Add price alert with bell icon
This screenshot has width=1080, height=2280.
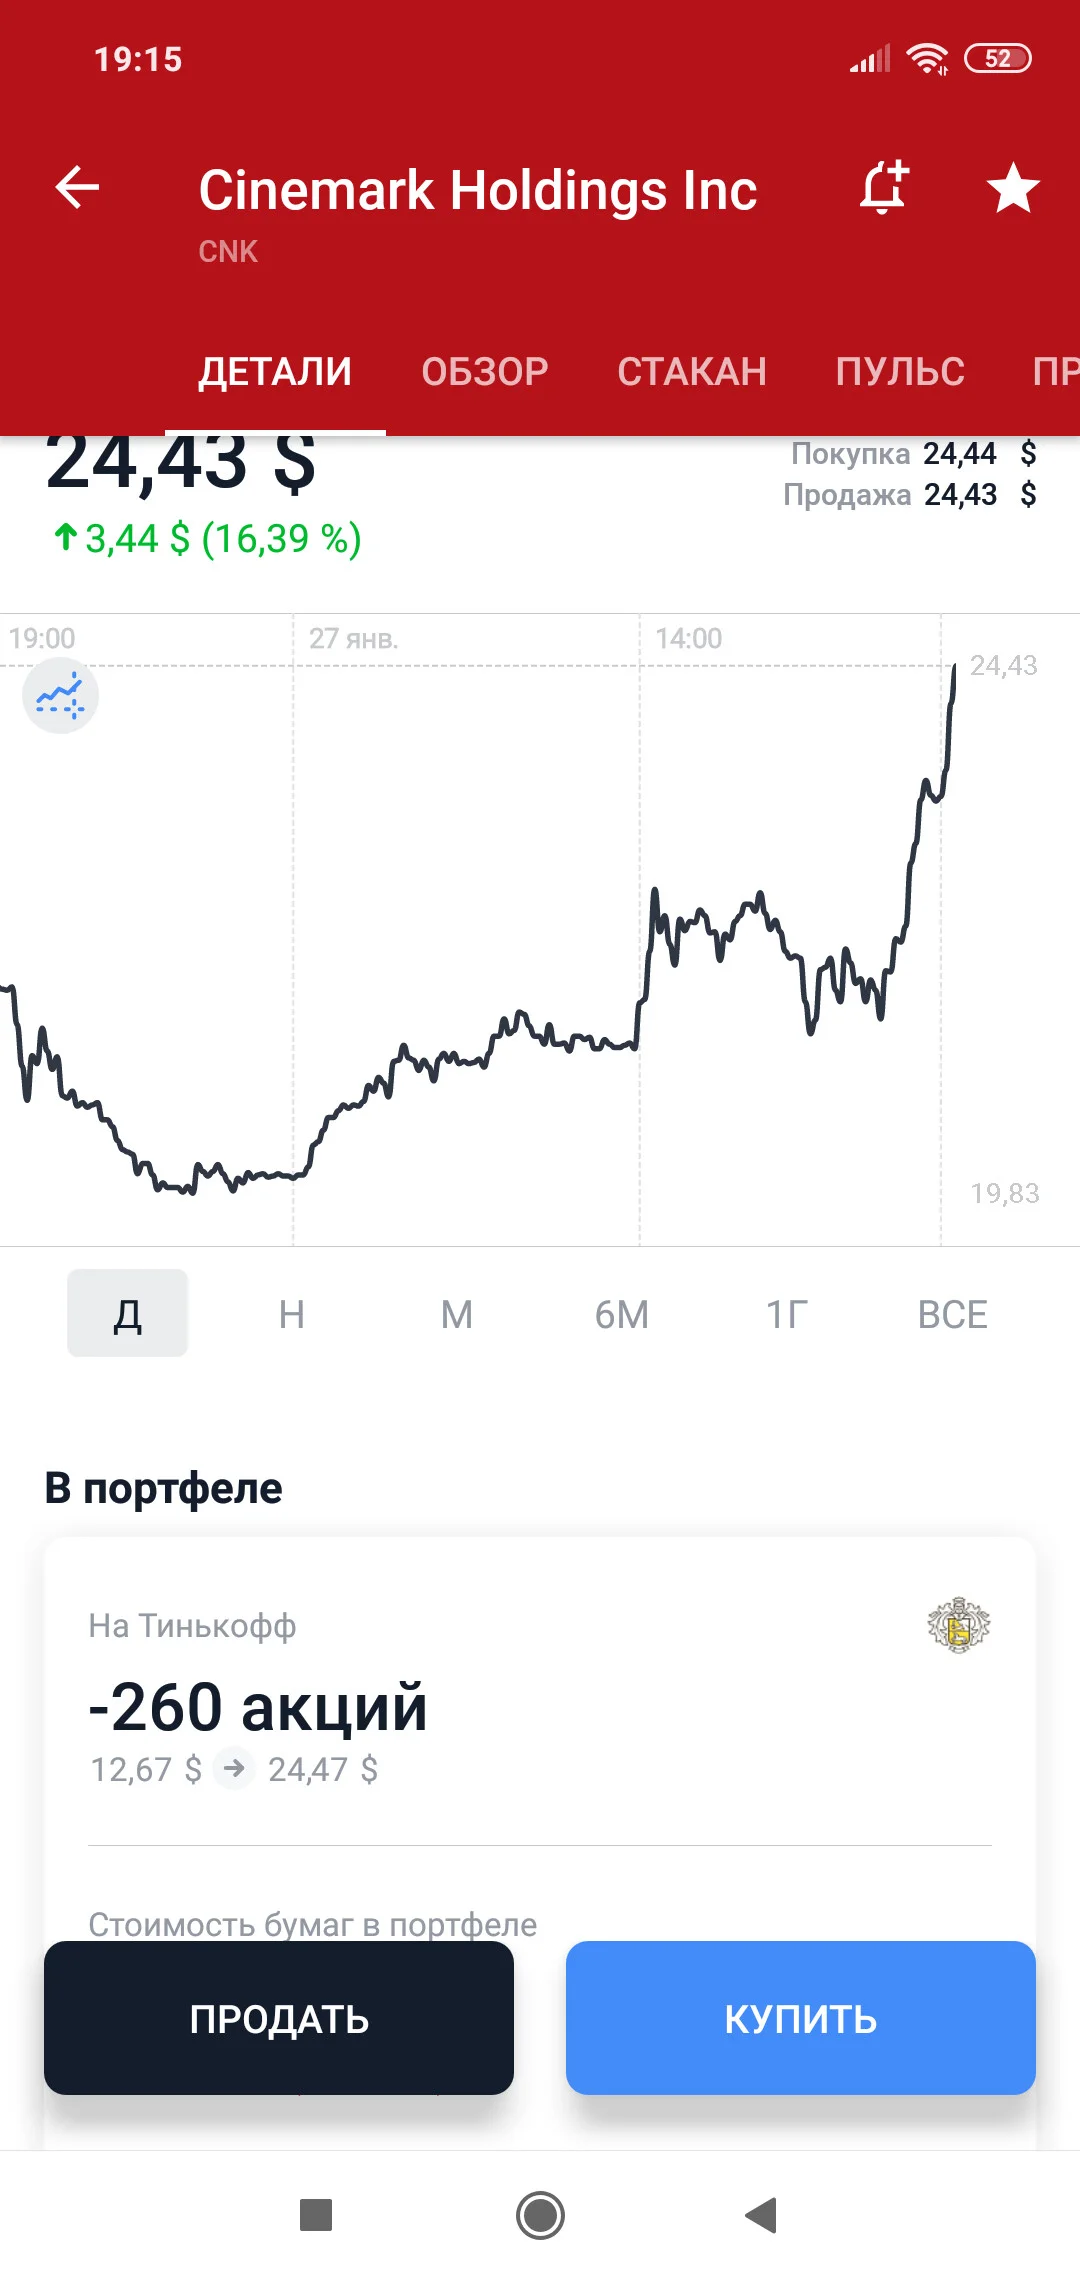(x=884, y=187)
